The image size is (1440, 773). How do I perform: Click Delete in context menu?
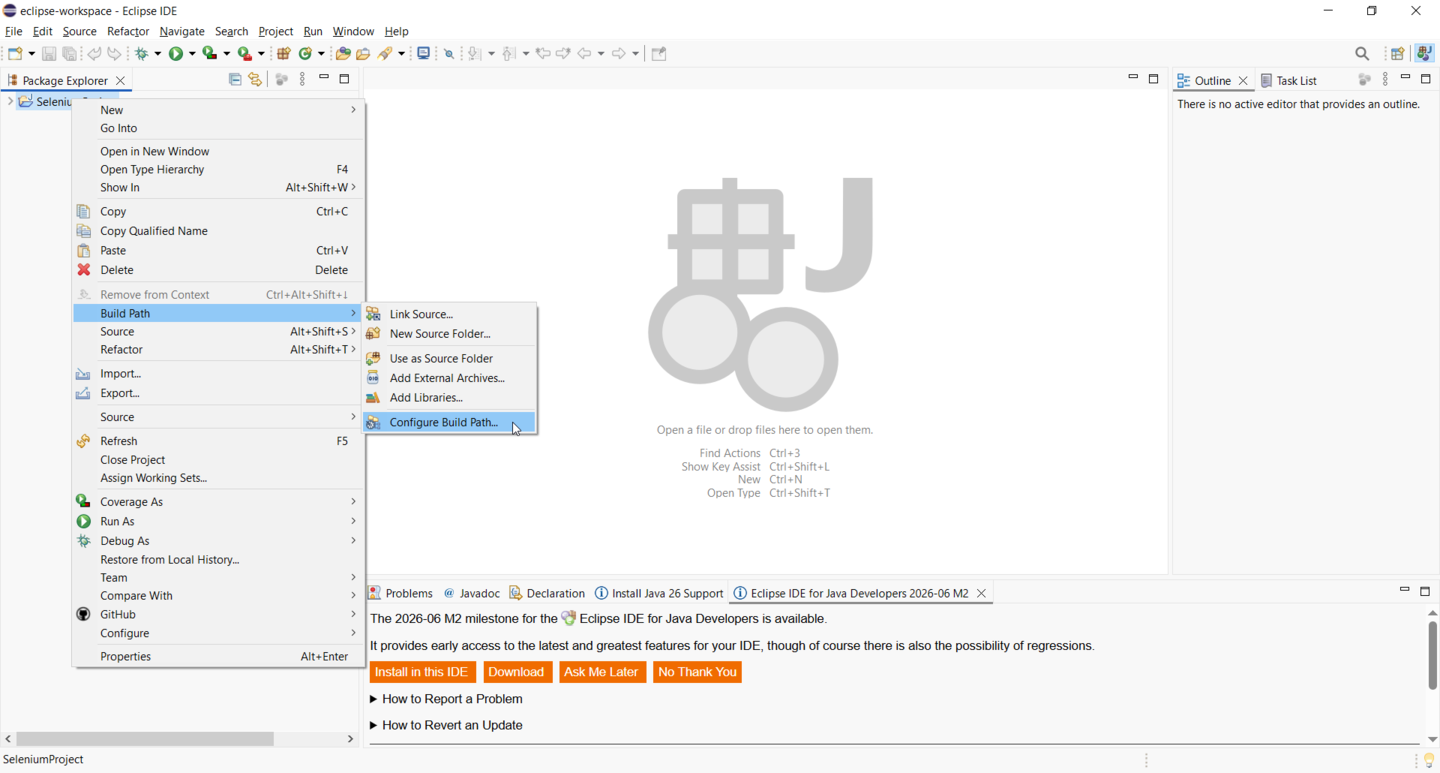218,270
